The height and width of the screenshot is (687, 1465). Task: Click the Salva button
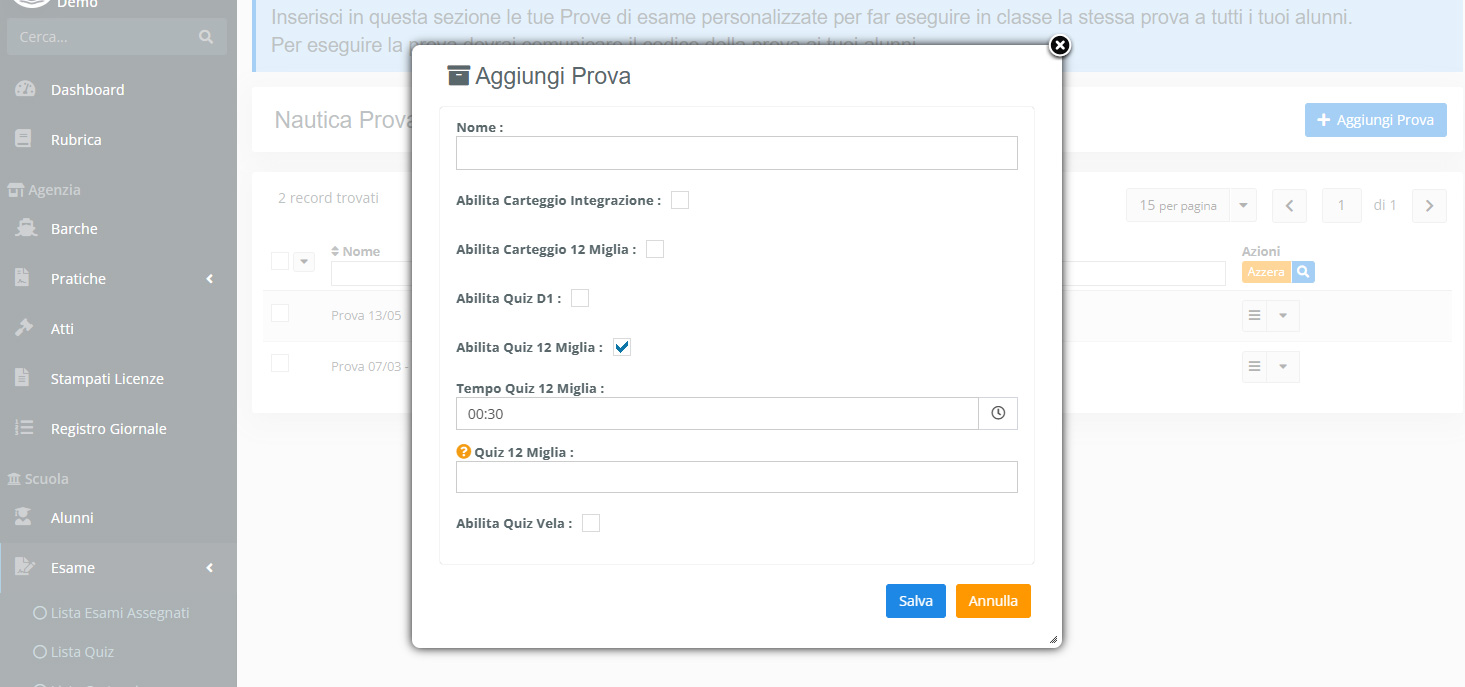pyautogui.click(x=916, y=601)
